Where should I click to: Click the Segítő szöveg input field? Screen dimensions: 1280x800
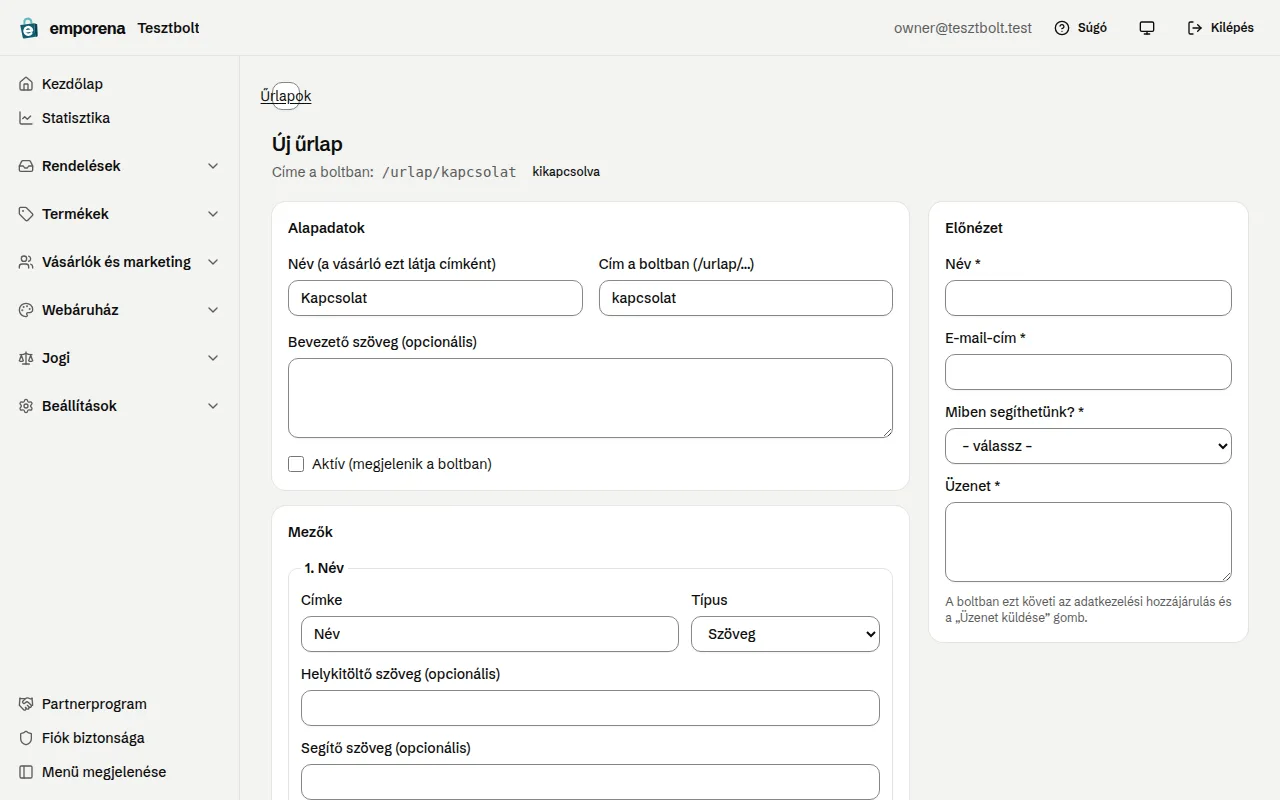pos(590,782)
